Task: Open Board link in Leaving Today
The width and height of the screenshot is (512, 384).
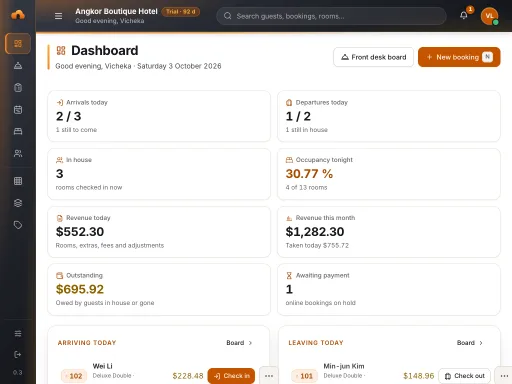Action: (x=470, y=343)
